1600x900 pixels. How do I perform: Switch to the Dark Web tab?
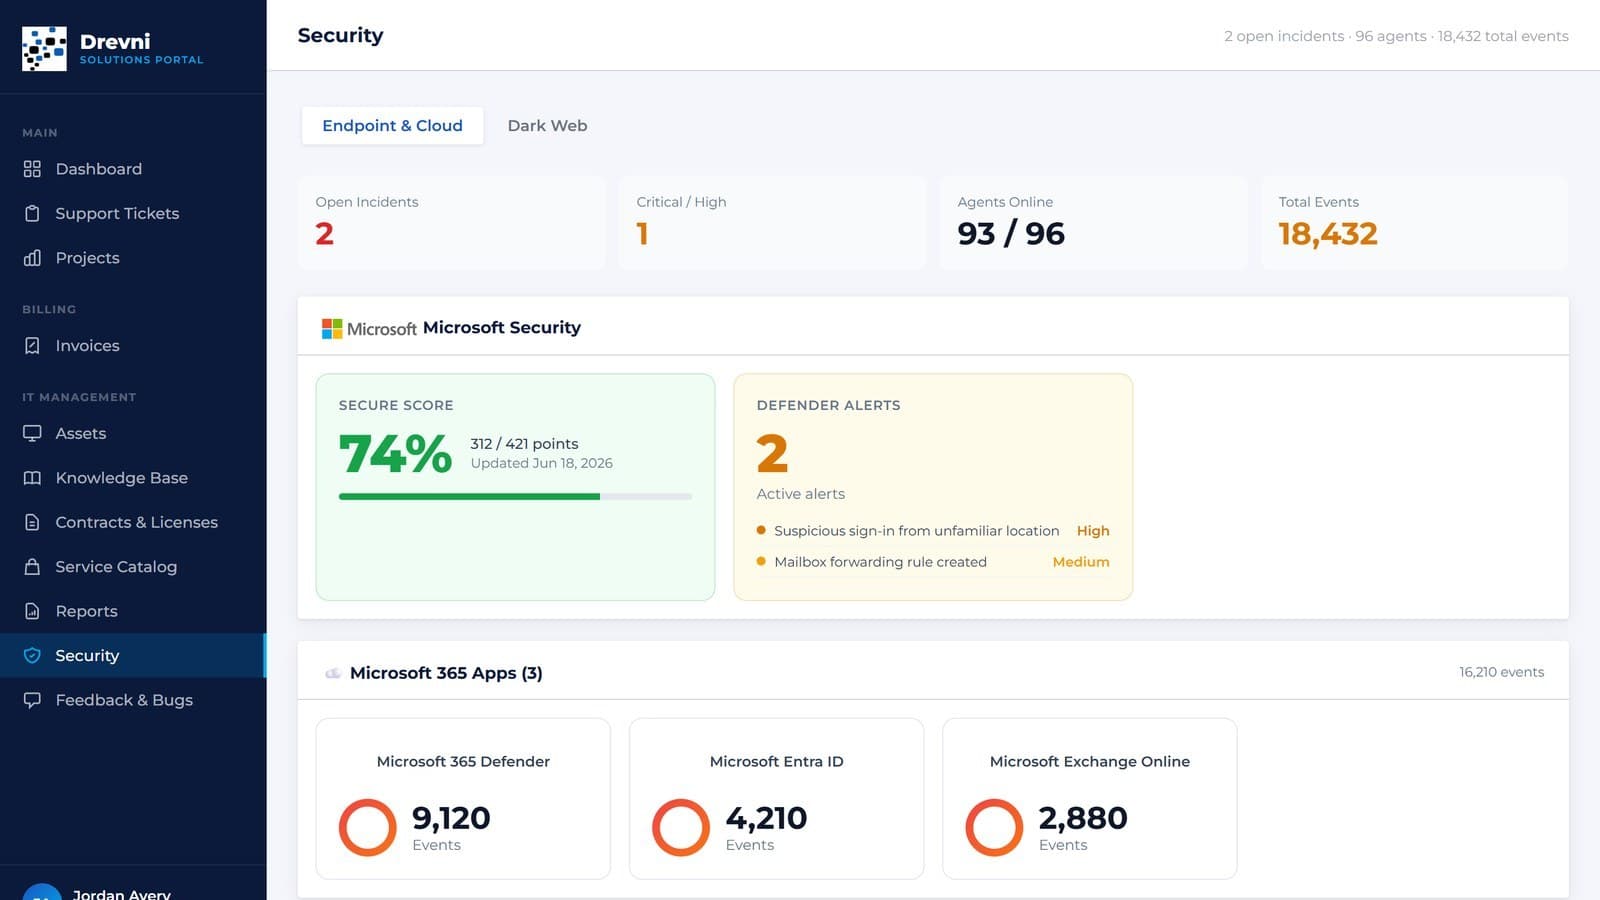click(x=547, y=126)
